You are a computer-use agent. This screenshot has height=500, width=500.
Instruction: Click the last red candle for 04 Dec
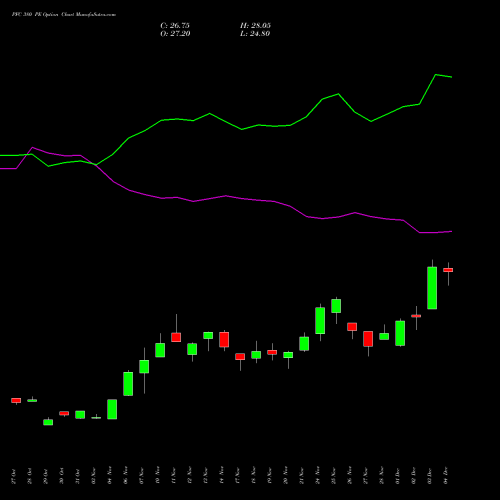point(448,270)
